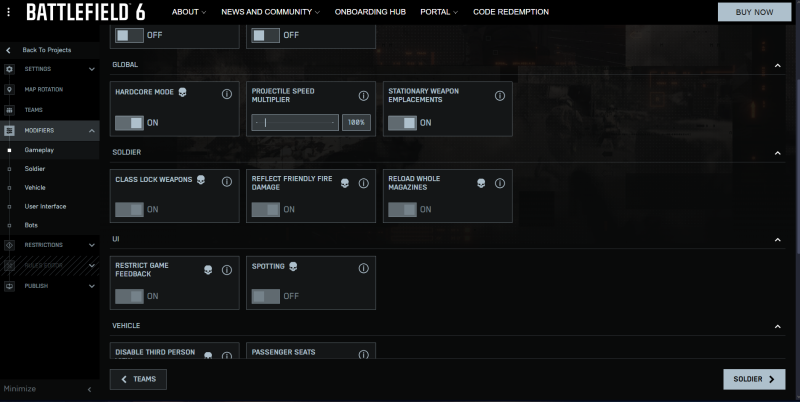The image size is (800, 402).
Task: Show info for Restrict Game Feedback
Action: (x=227, y=270)
